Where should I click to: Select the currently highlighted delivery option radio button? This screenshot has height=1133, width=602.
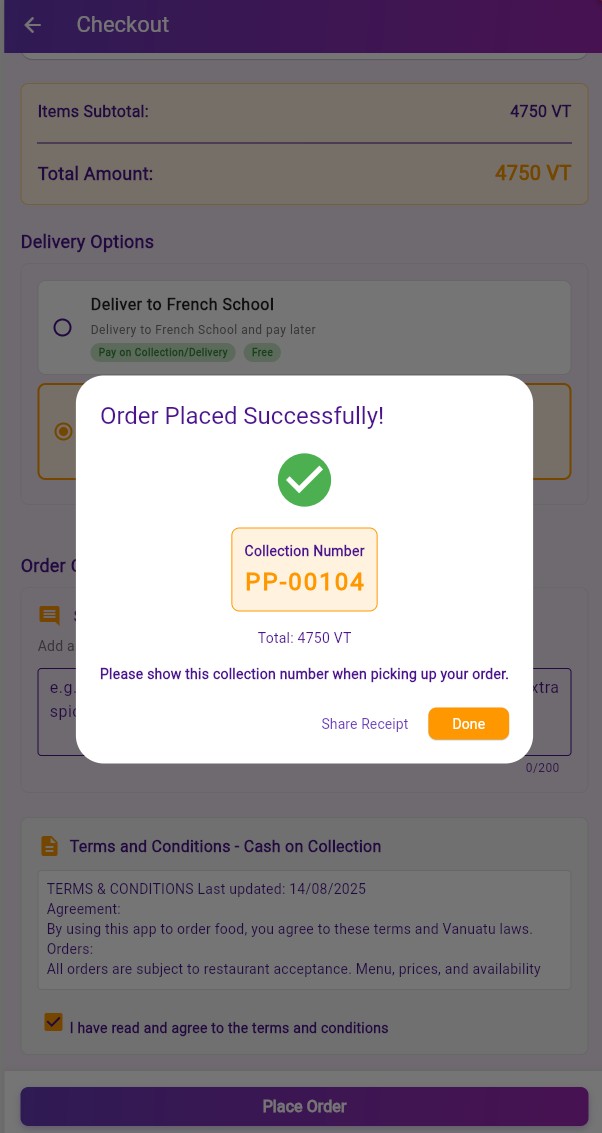(x=63, y=431)
